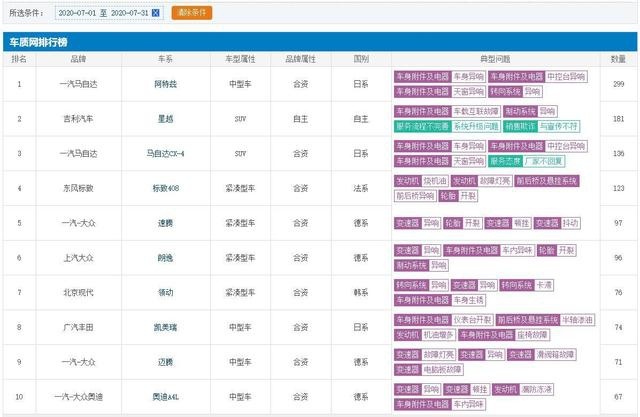Click the 烧机油 tag in 标致408 row

point(435,181)
